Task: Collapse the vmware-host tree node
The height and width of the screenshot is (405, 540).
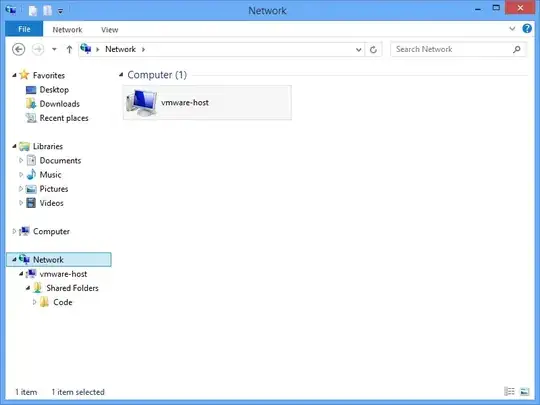Action: click(x=21, y=274)
